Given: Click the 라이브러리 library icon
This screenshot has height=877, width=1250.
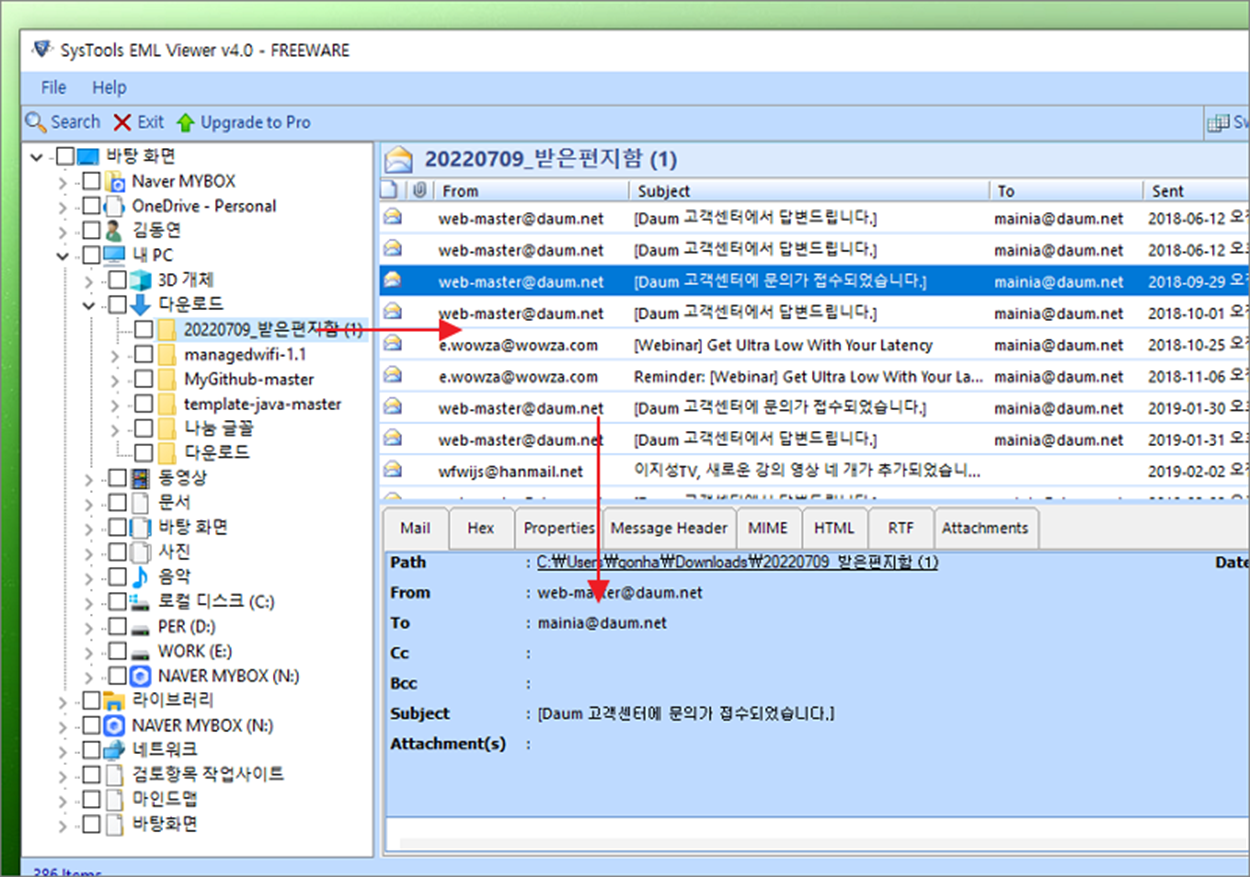Looking at the screenshot, I should point(116,700).
